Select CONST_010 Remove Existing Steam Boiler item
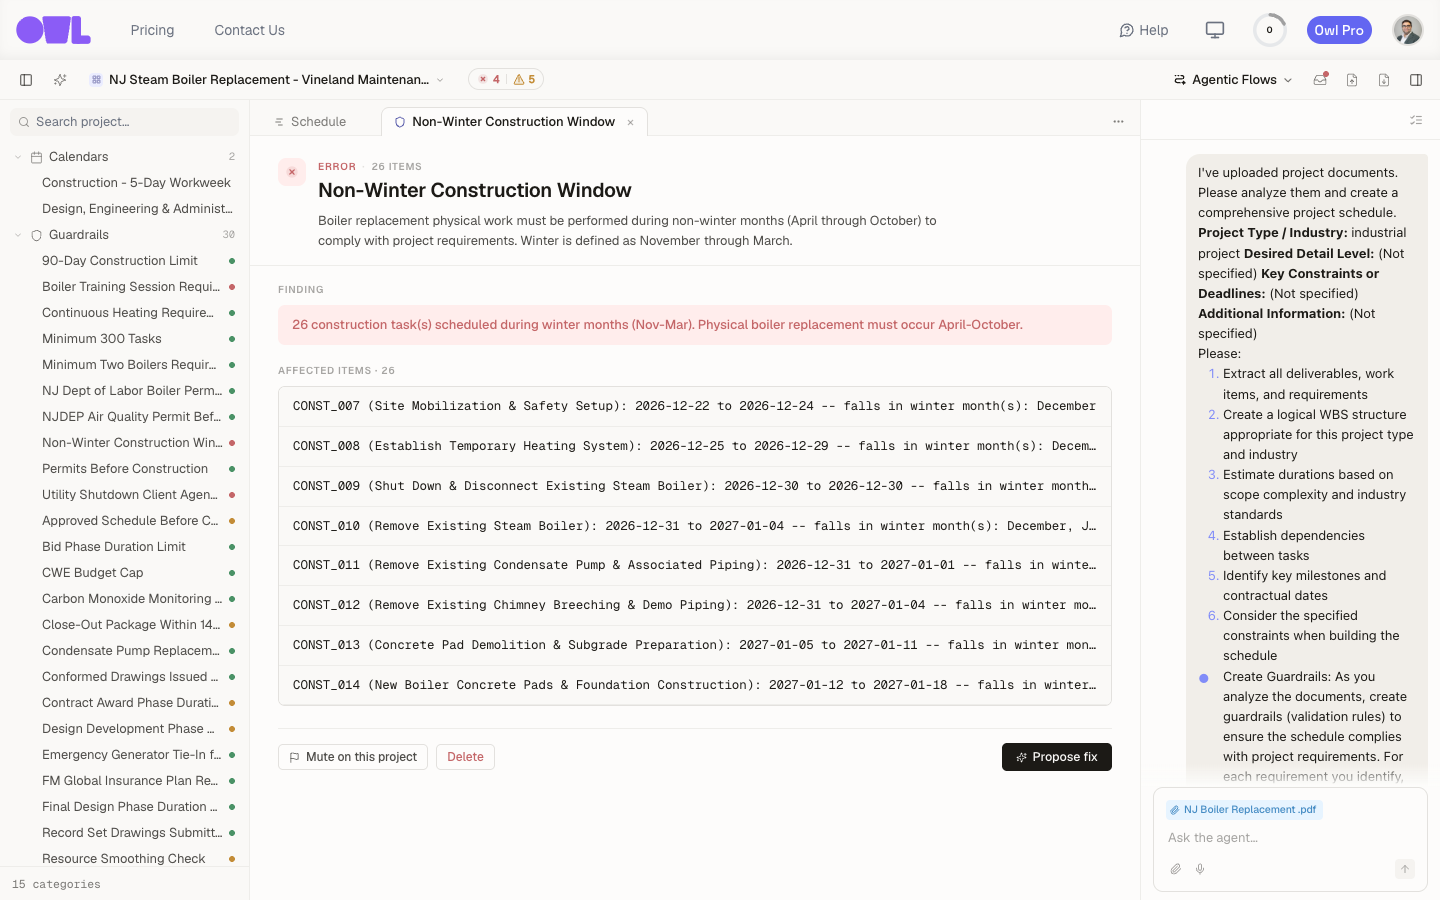 coord(695,526)
